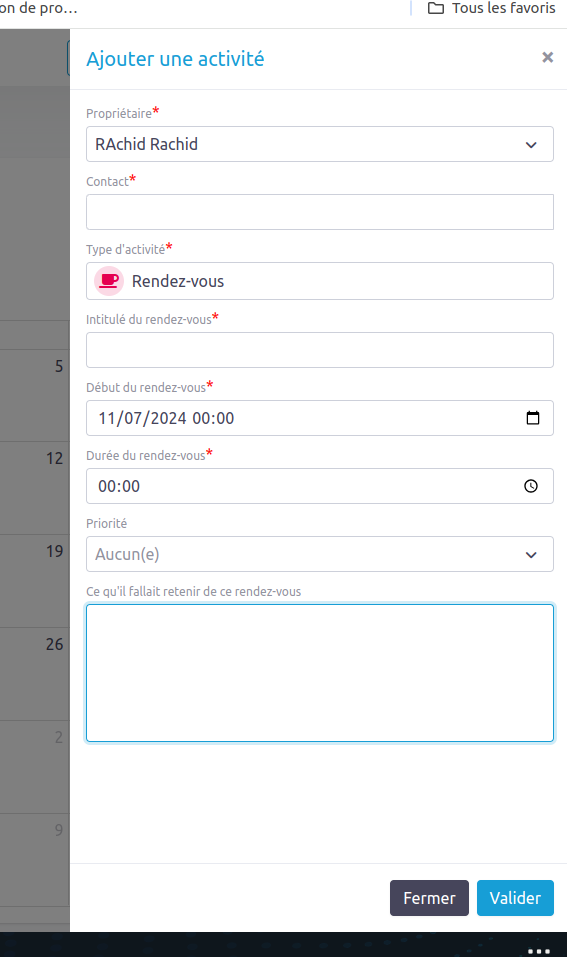Image resolution: width=567 pixels, height=957 pixels.
Task: Click the 11/07/2024 date value
Action: pyautogui.click(x=142, y=418)
